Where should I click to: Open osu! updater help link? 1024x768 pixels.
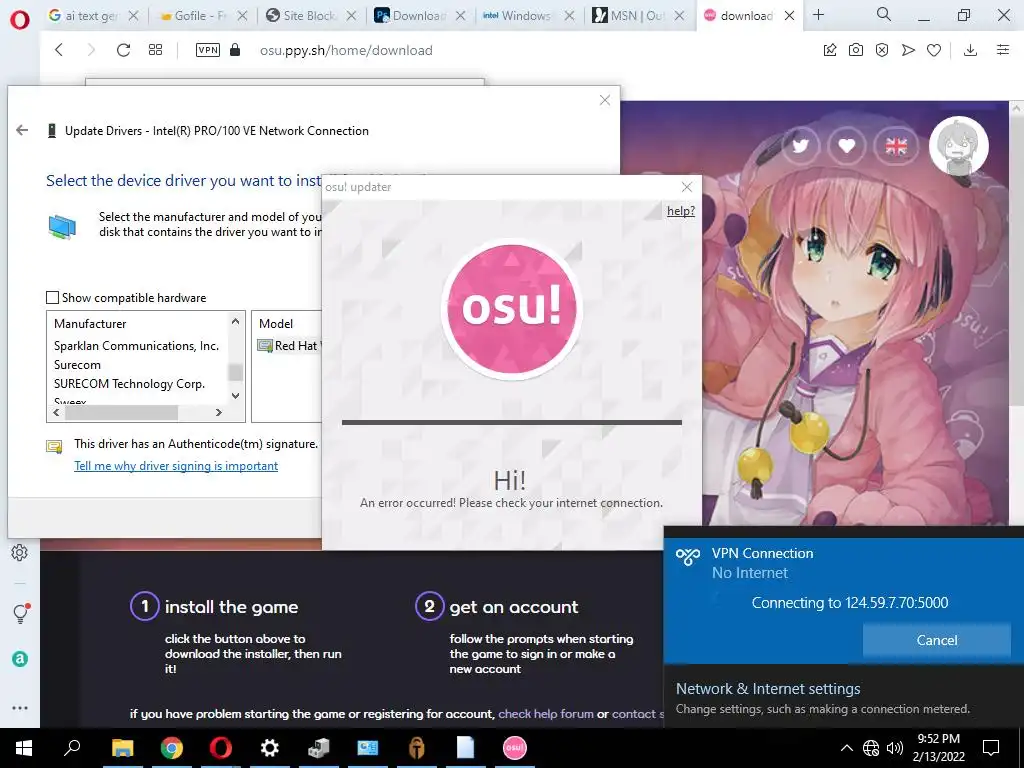pos(680,210)
